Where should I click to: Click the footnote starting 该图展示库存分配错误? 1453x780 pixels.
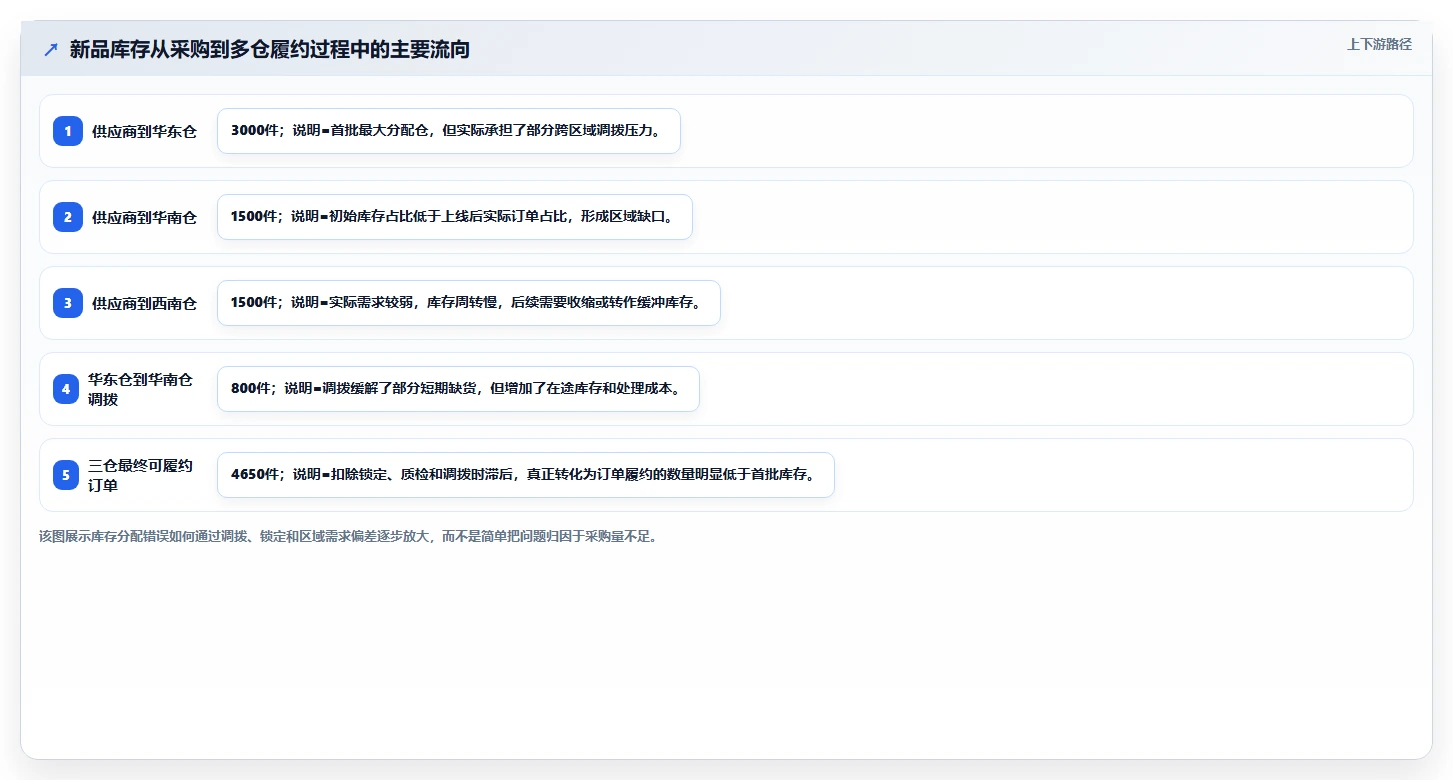[x=348, y=536]
